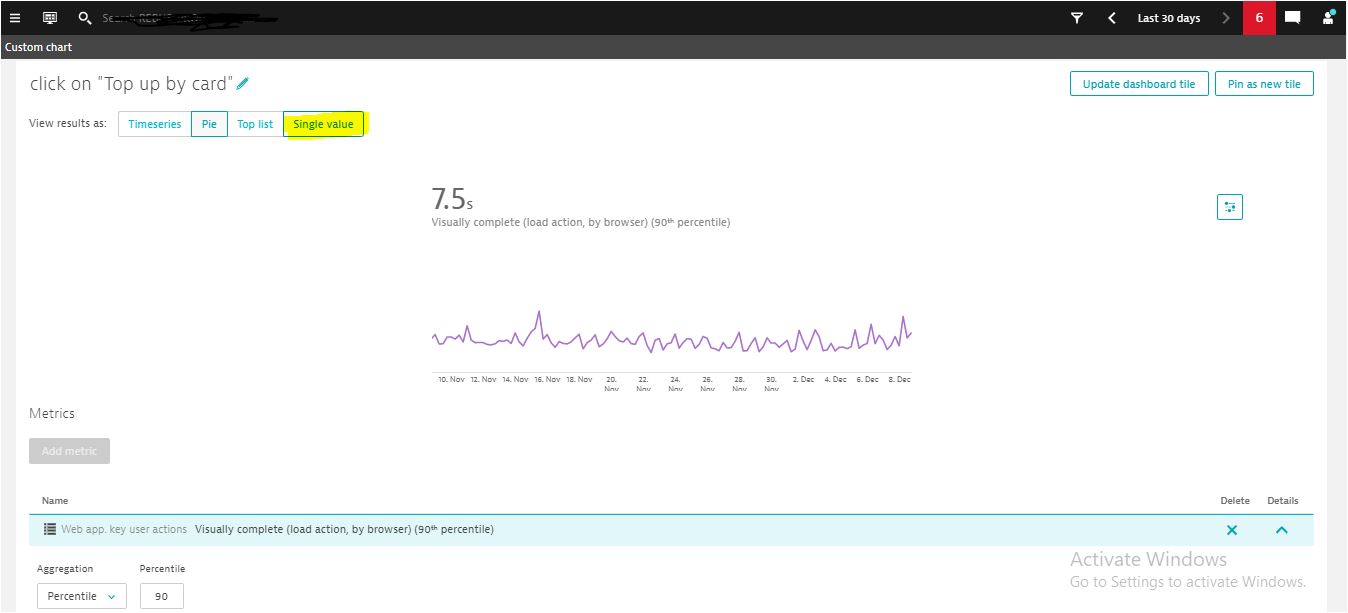Screen dimensions: 1348x613
Task: Switch view to Top list
Action: (255, 124)
